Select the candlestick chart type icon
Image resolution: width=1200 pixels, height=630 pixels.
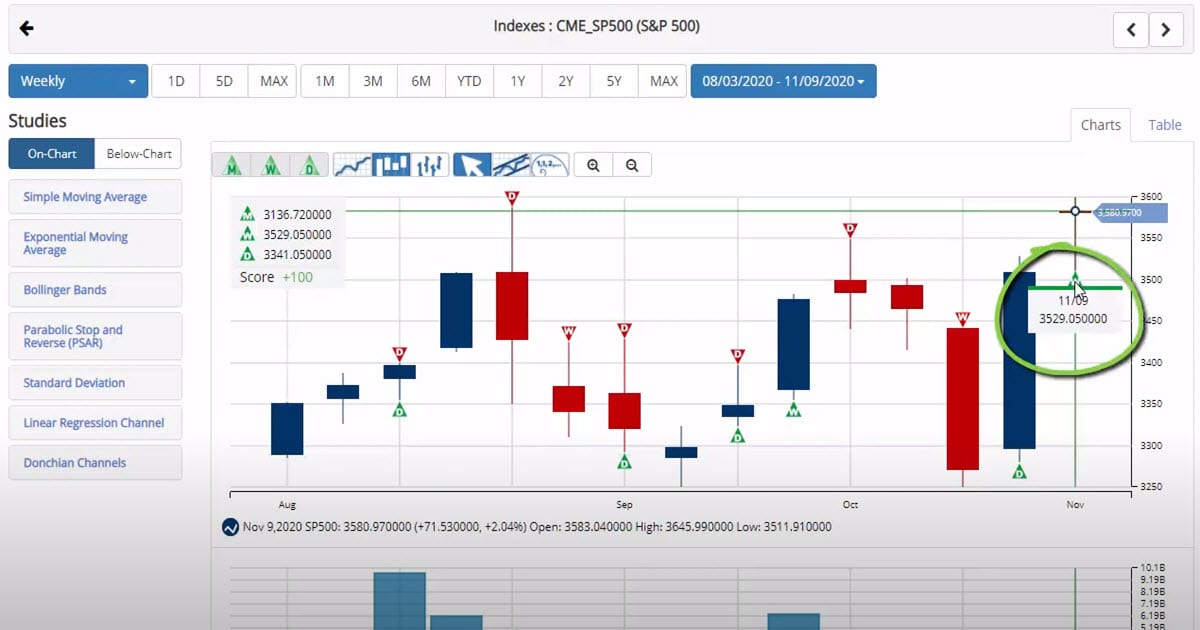click(391, 166)
